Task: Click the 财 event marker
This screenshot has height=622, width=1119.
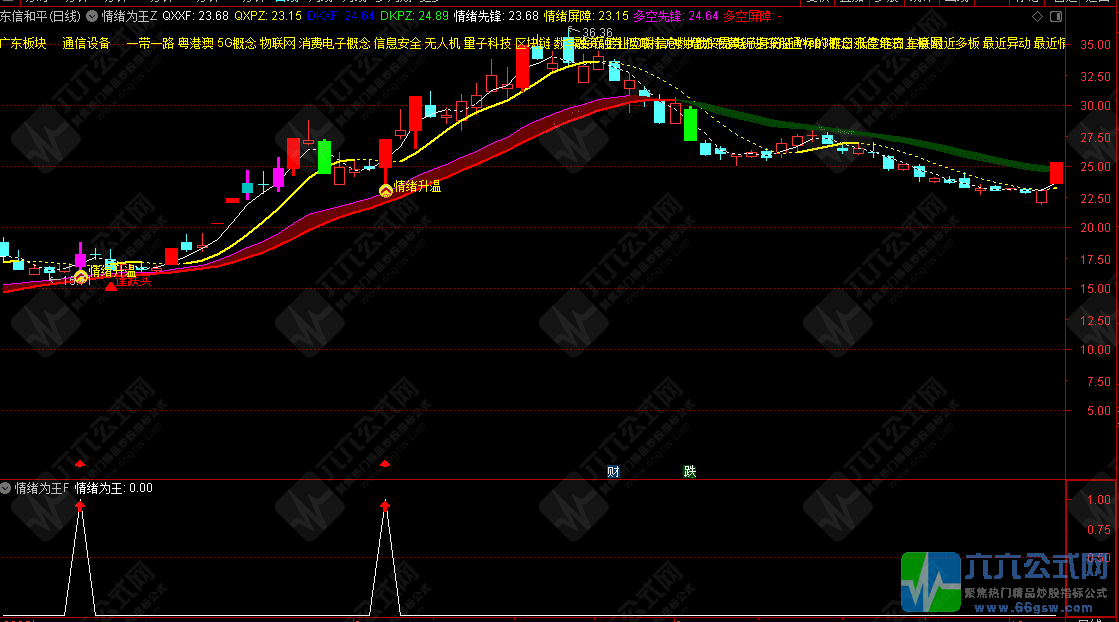Action: coord(613,471)
